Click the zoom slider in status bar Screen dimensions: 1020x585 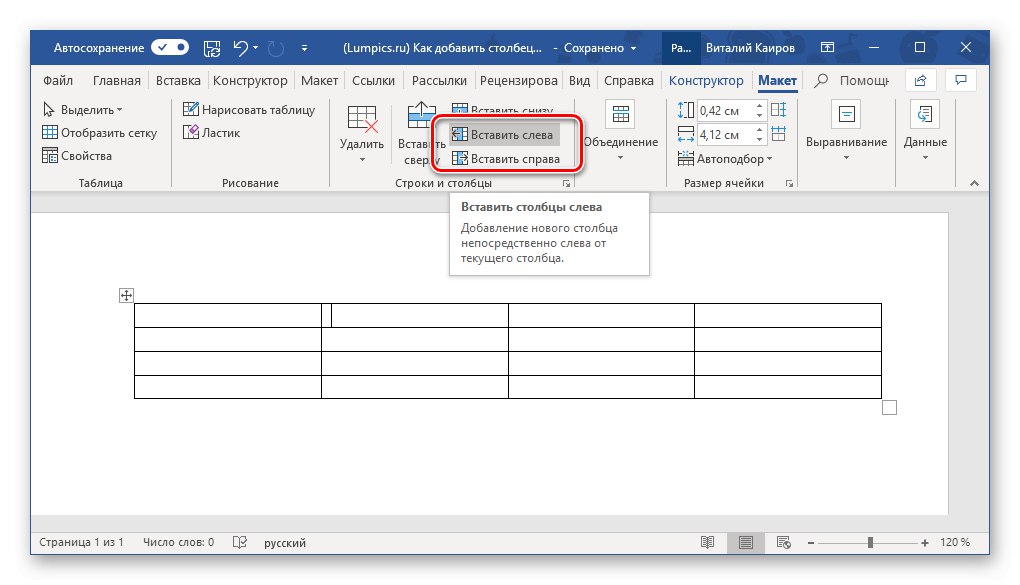pos(870,542)
